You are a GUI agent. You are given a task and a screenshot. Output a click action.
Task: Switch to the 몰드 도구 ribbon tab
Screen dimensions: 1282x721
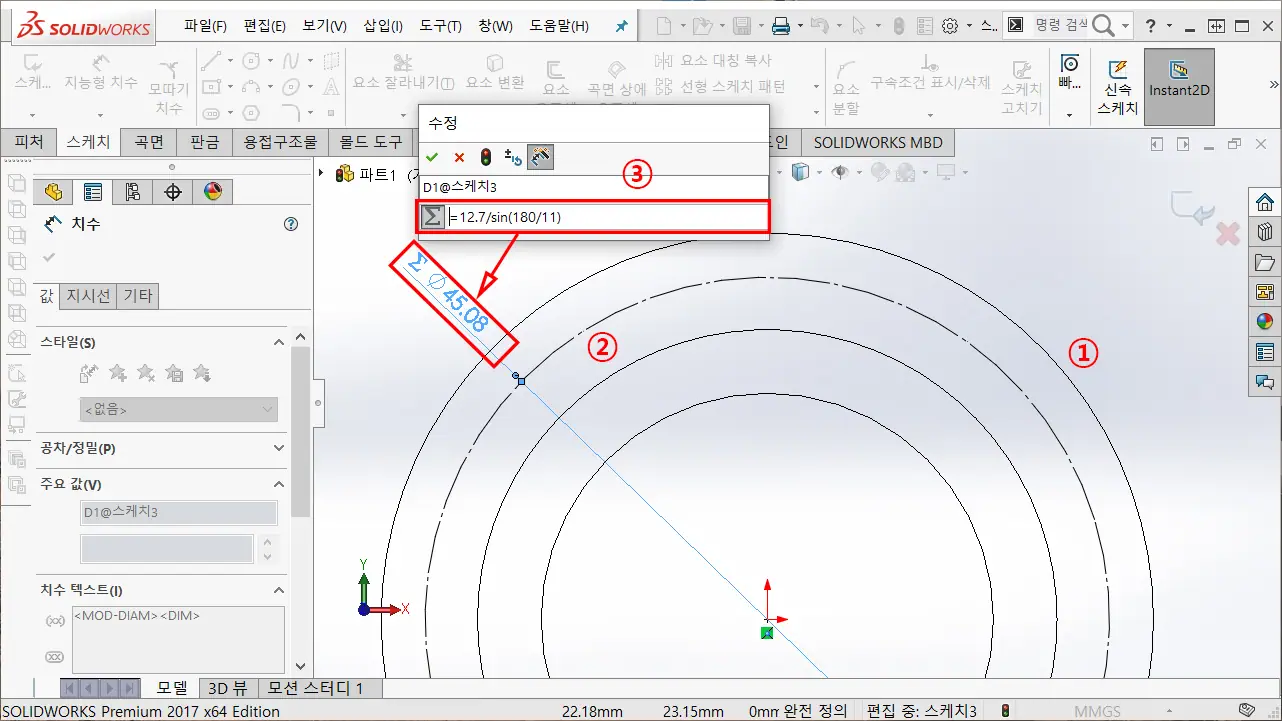(371, 142)
